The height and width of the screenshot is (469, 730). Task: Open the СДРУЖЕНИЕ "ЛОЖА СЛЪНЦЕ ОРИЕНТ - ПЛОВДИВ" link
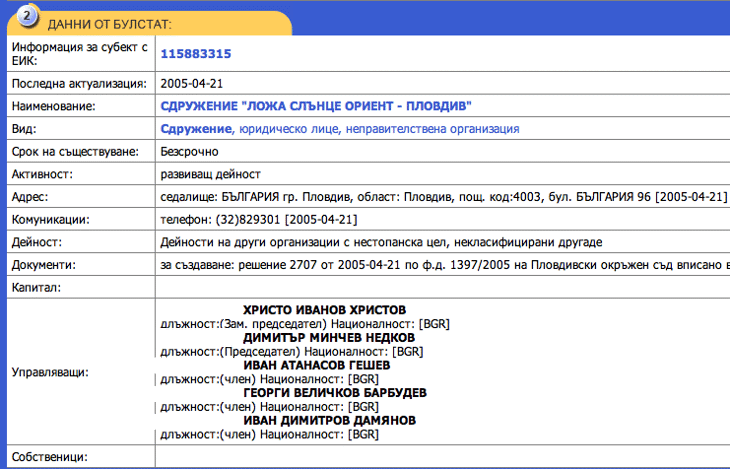click(x=316, y=106)
